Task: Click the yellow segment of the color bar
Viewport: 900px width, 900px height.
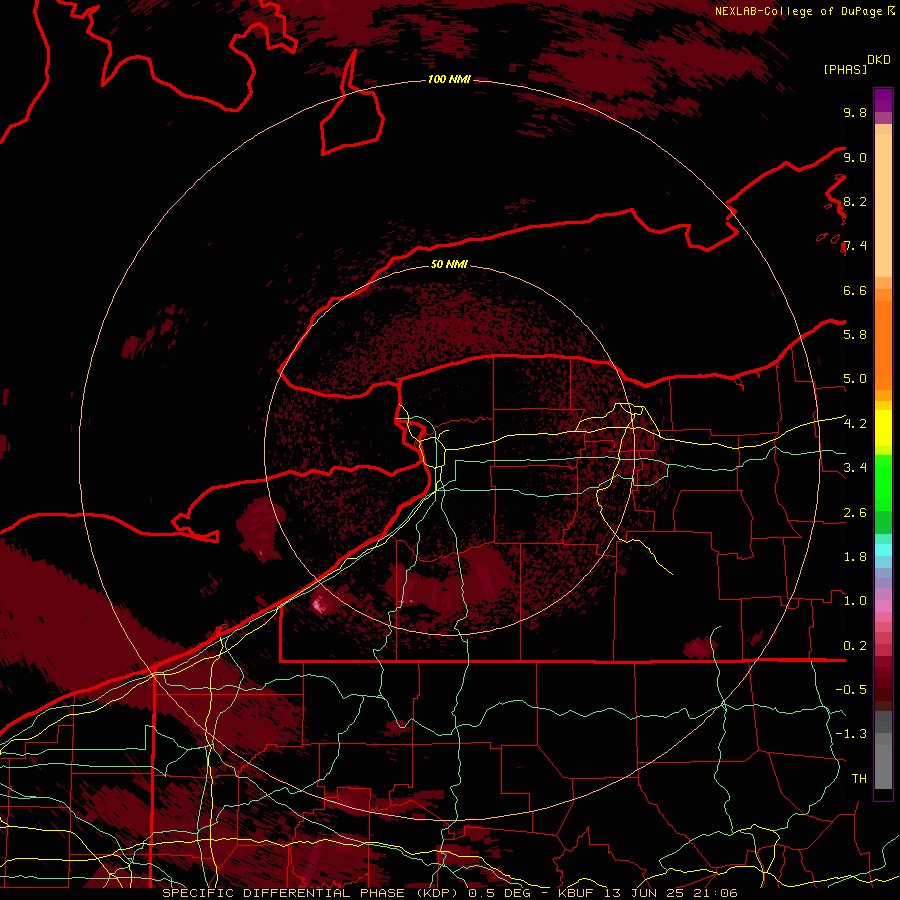Action: pos(883,428)
